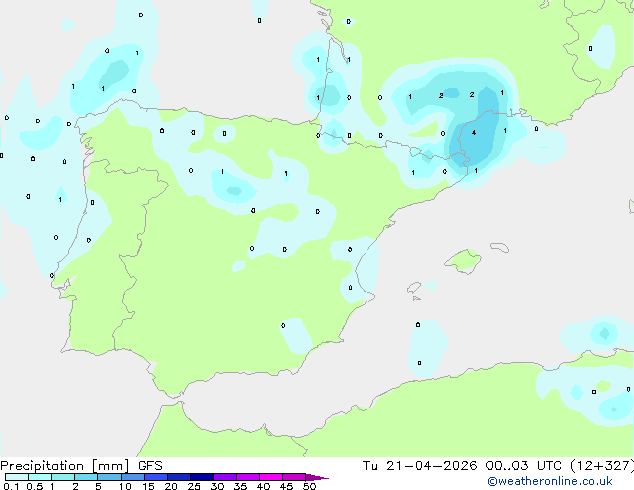This screenshot has height=490, width=634.
Task: Click the magenta legend swatch between 40 and 45
Action: pyautogui.click(x=271, y=477)
